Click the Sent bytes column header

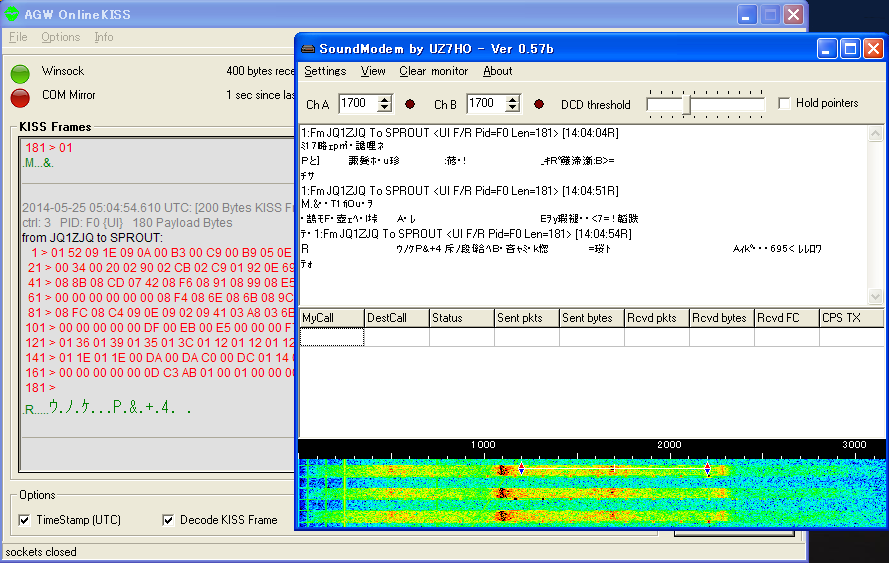point(591,318)
